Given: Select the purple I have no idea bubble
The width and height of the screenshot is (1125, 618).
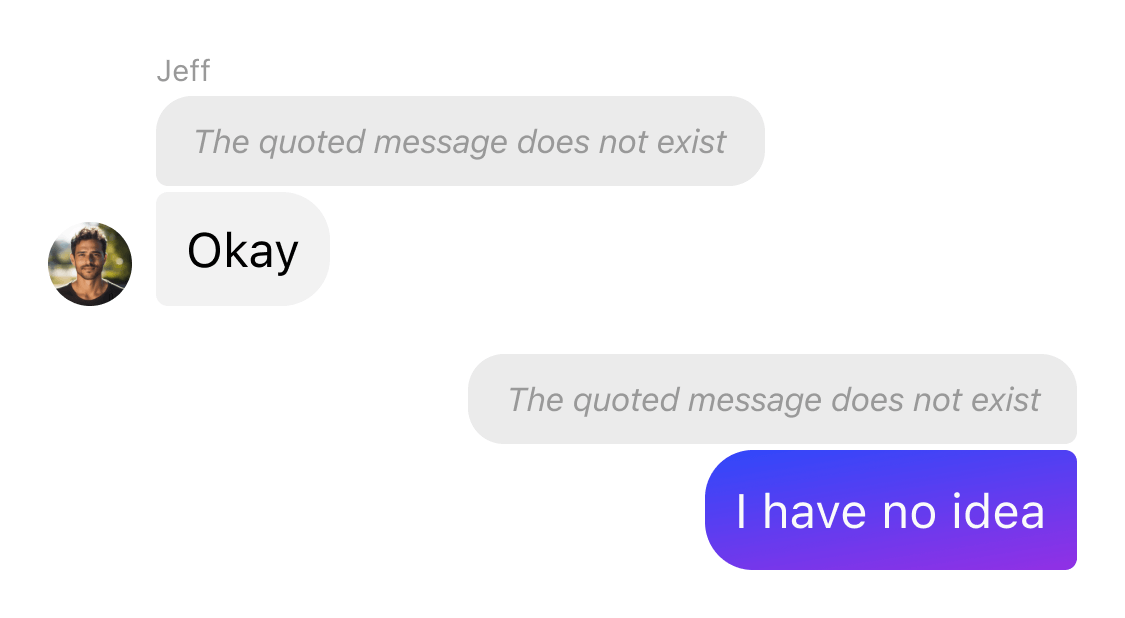Looking at the screenshot, I should tap(890, 510).
